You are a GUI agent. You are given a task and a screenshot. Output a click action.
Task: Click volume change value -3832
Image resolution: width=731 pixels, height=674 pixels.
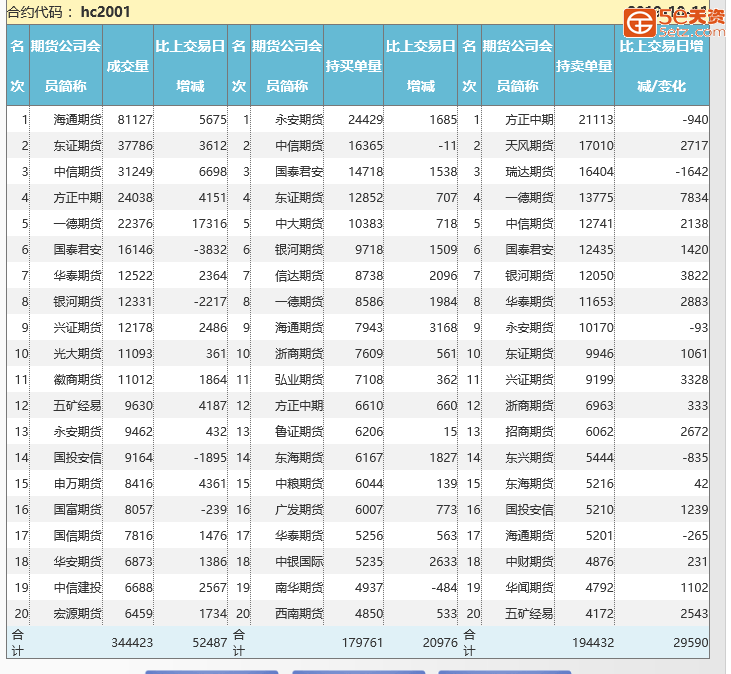tap(210, 250)
